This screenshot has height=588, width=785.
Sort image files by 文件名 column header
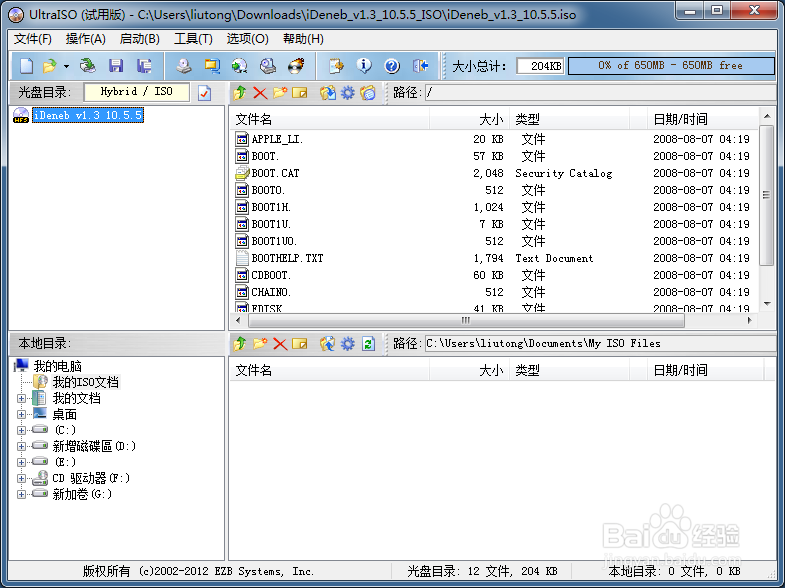click(x=329, y=119)
